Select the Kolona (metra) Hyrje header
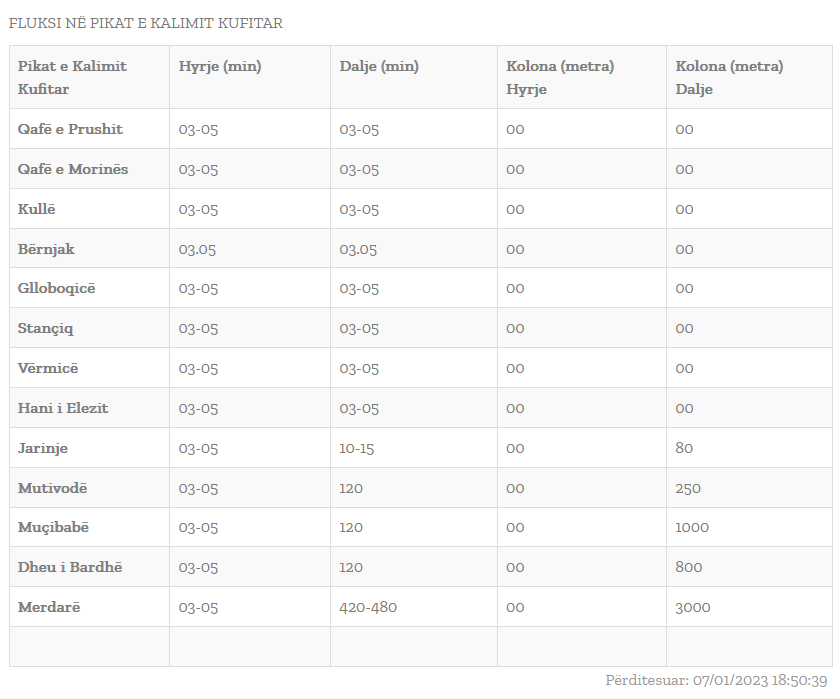This screenshot has height=699, width=840. pos(560,77)
